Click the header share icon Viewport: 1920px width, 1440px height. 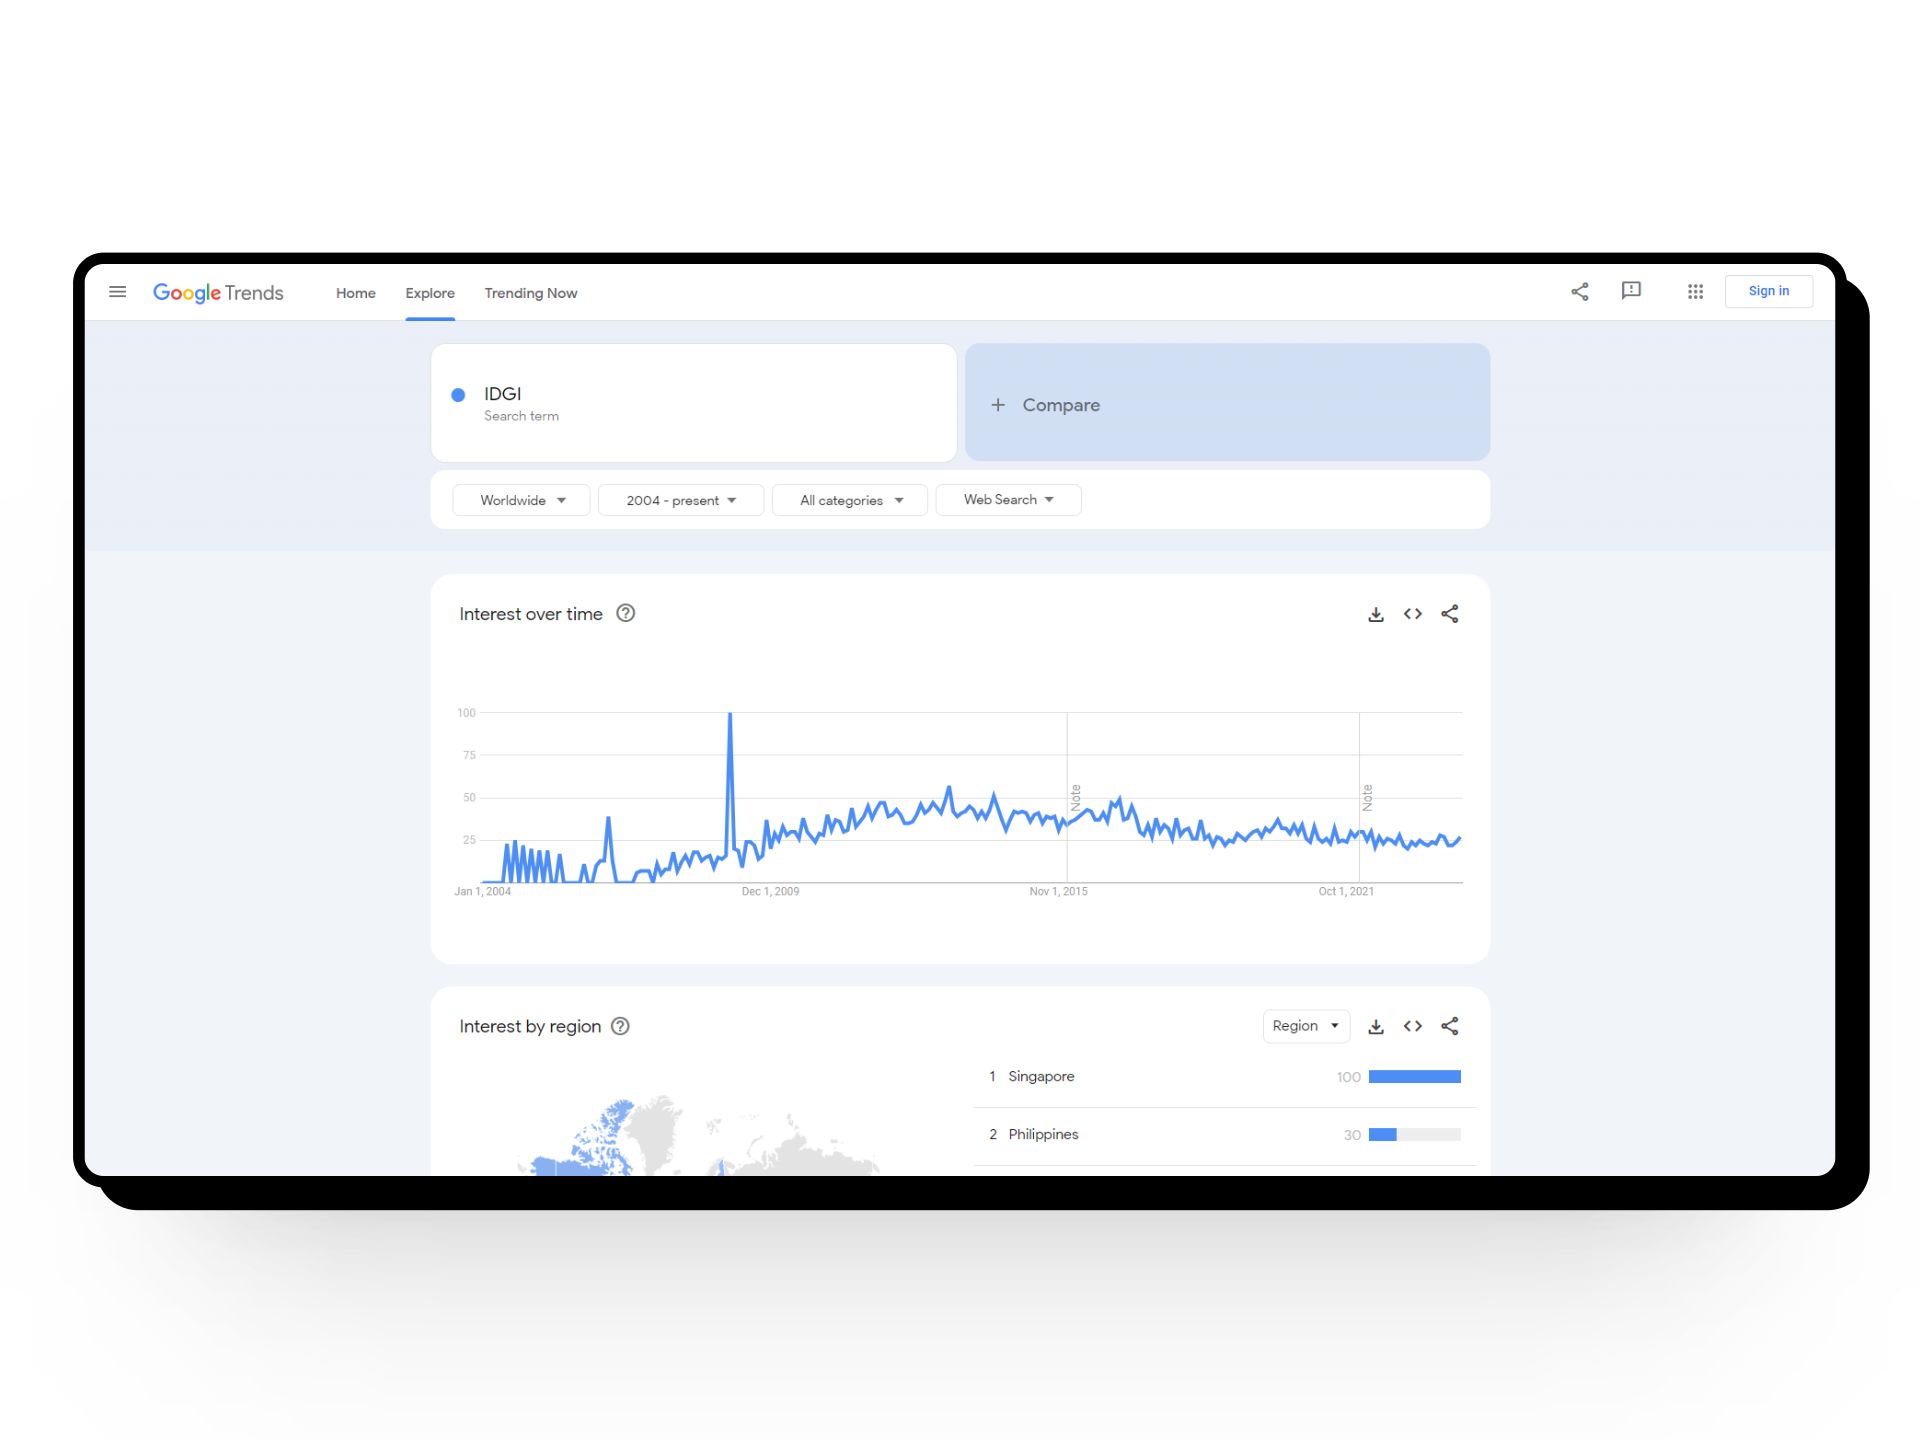1580,292
